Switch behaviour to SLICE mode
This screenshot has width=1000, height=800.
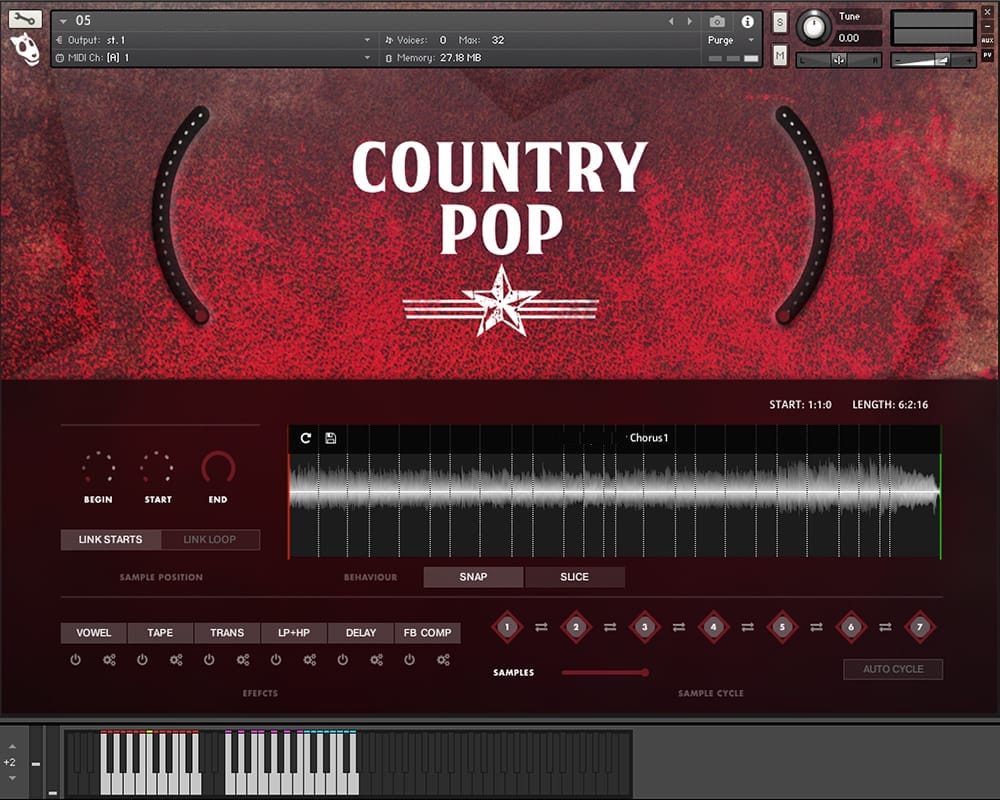click(575, 577)
